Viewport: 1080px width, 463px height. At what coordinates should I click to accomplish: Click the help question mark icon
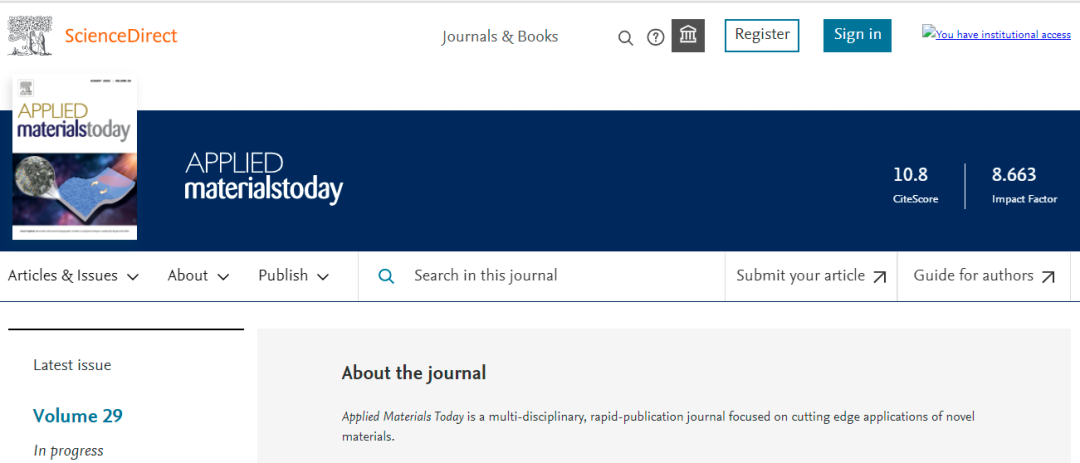point(656,38)
